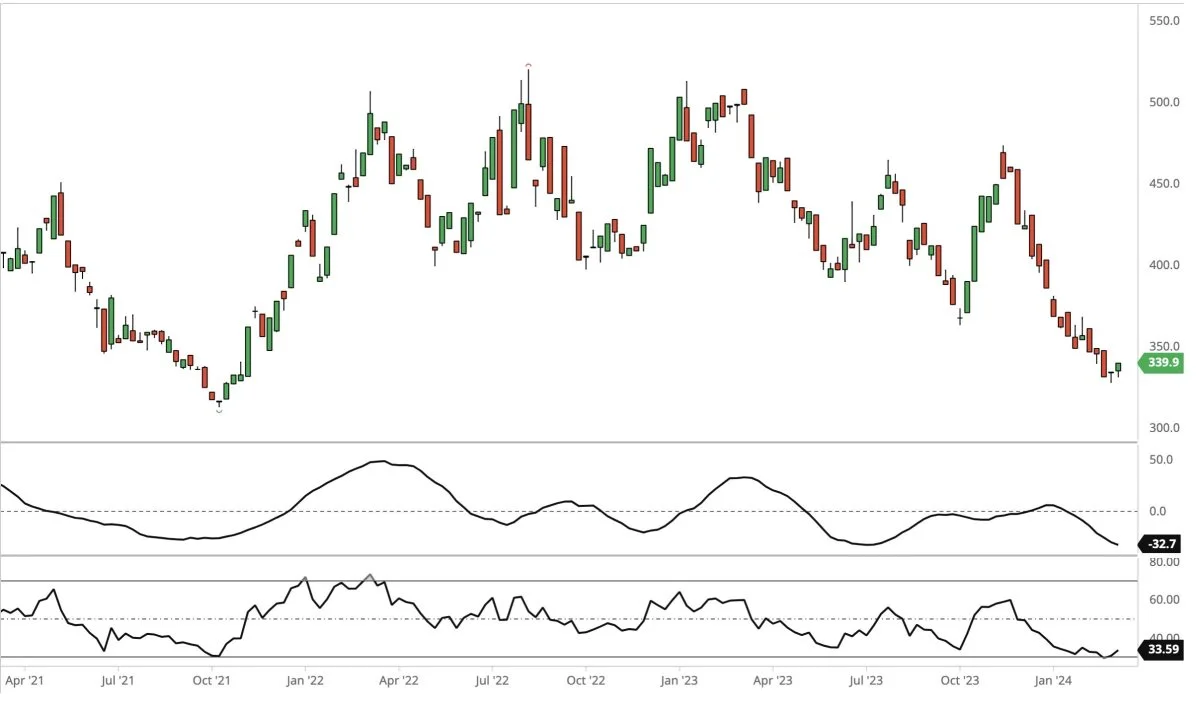This screenshot has width=1200, height=704.
Task: Select the Jul '21 date label
Action: 118,681
